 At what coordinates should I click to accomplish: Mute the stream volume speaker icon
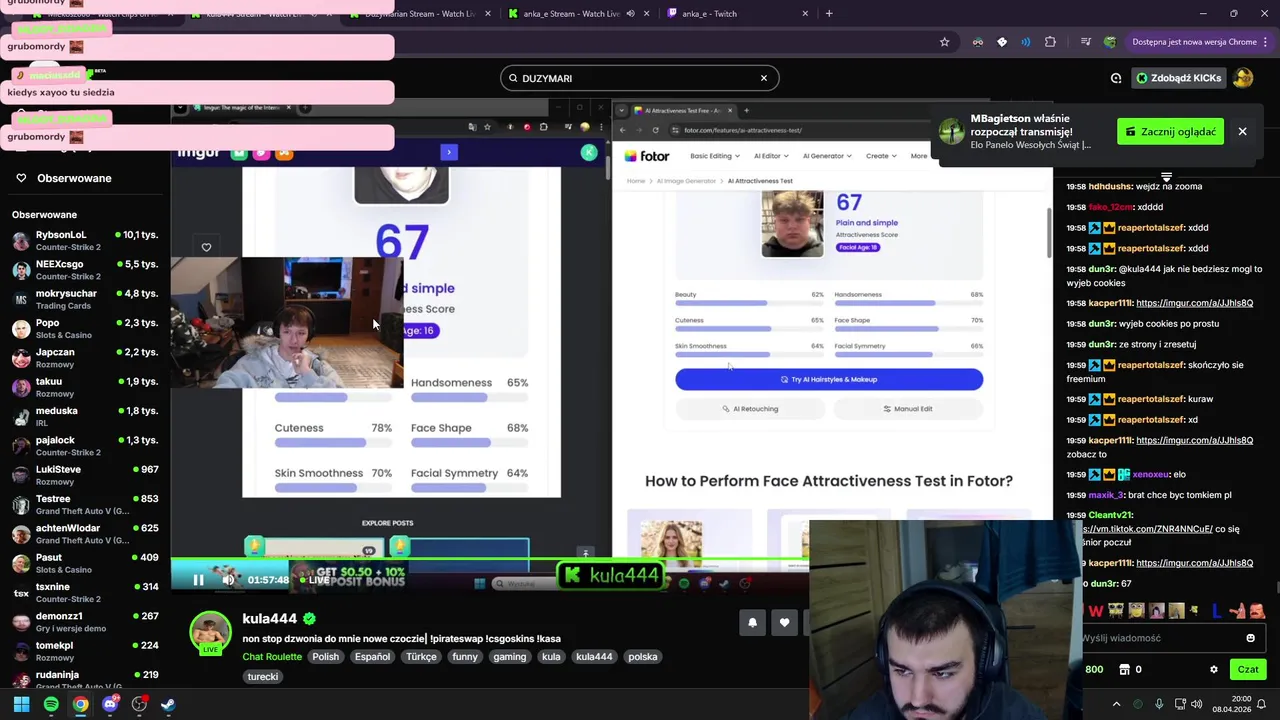point(228,580)
